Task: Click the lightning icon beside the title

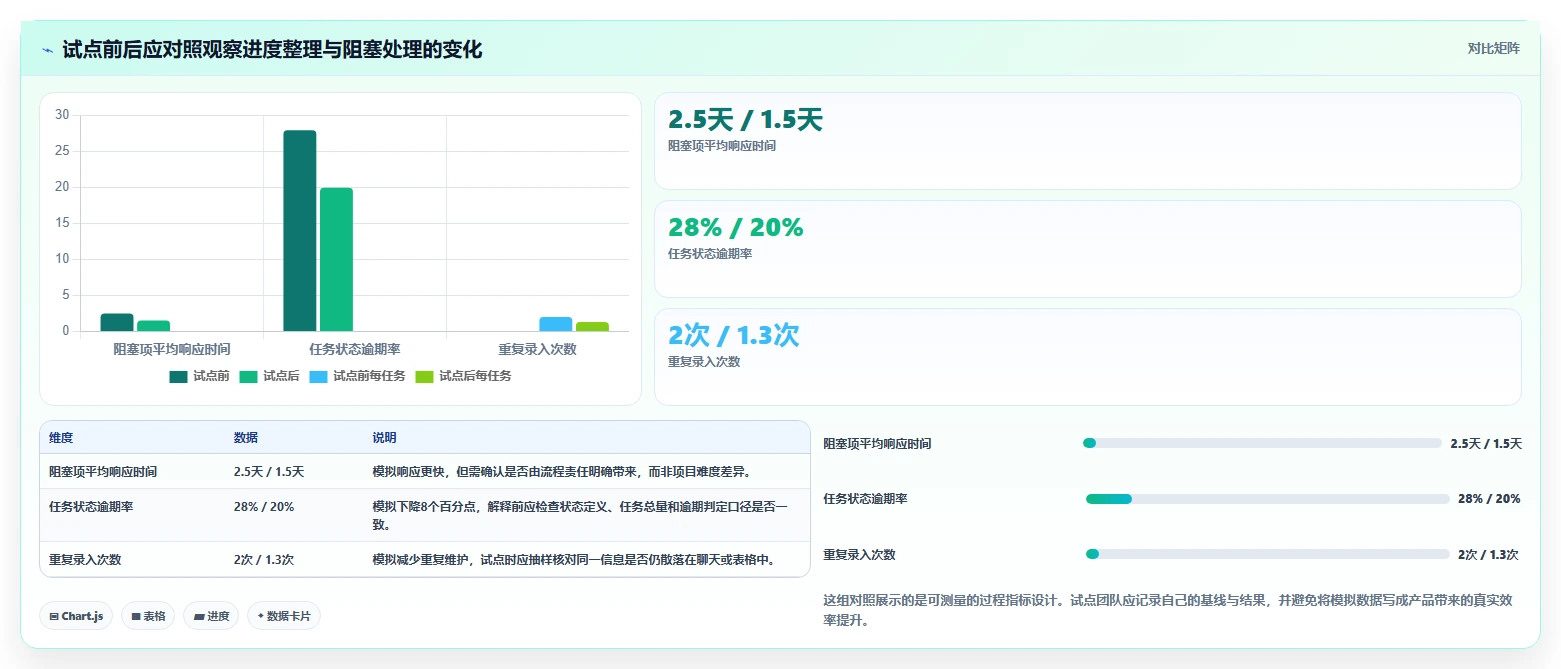Action: pos(48,50)
